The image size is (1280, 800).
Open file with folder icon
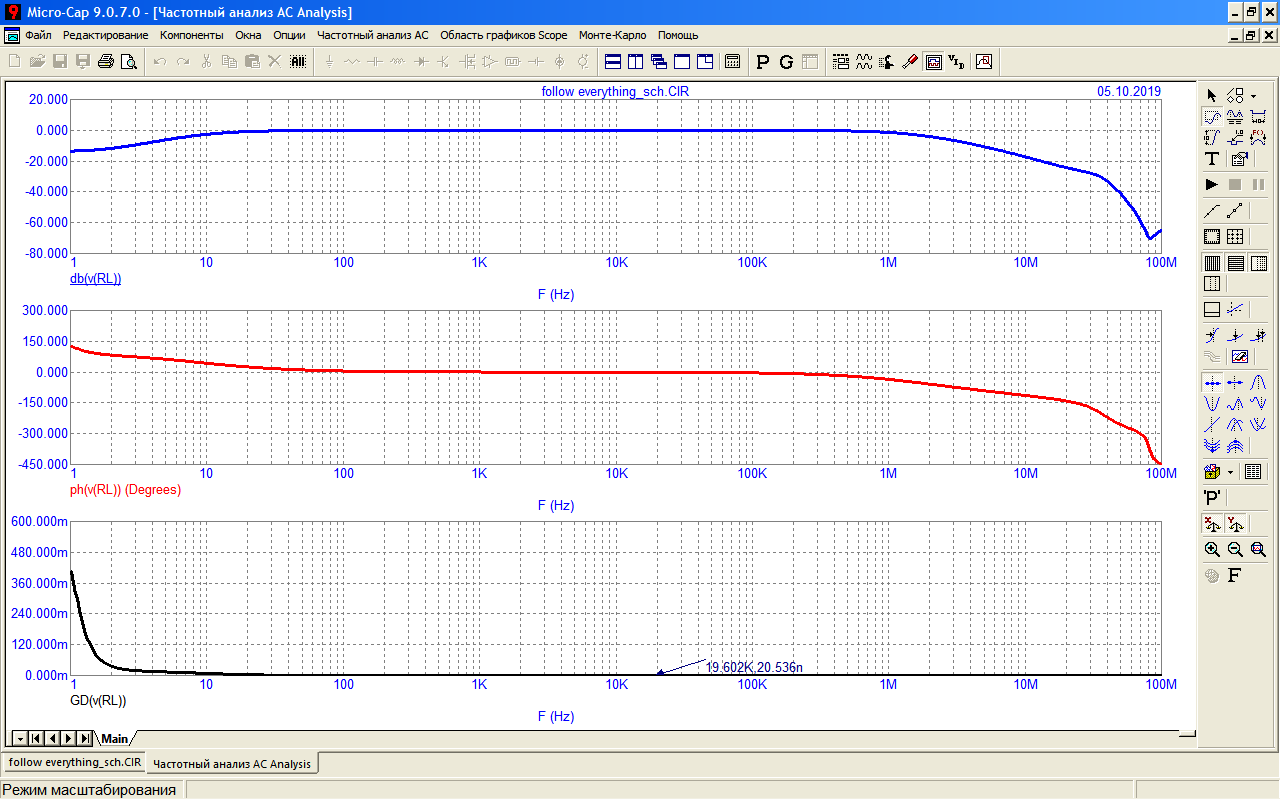click(x=37, y=62)
